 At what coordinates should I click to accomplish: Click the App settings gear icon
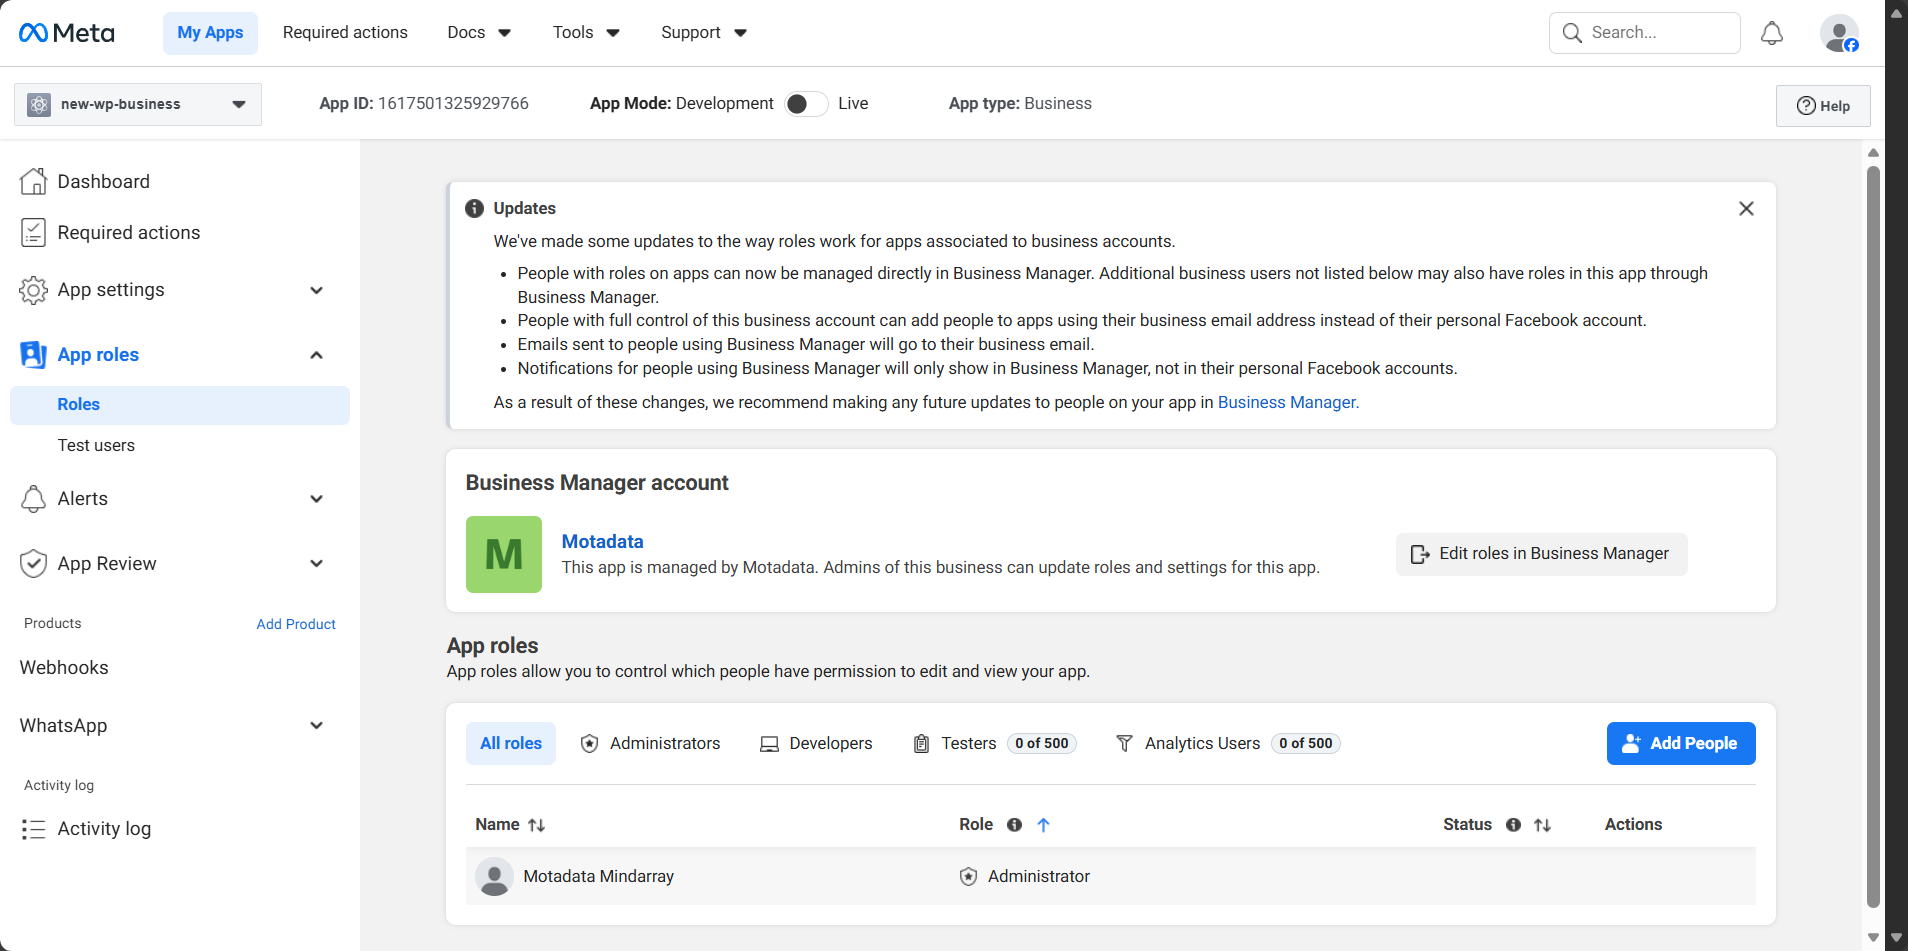tap(33, 290)
